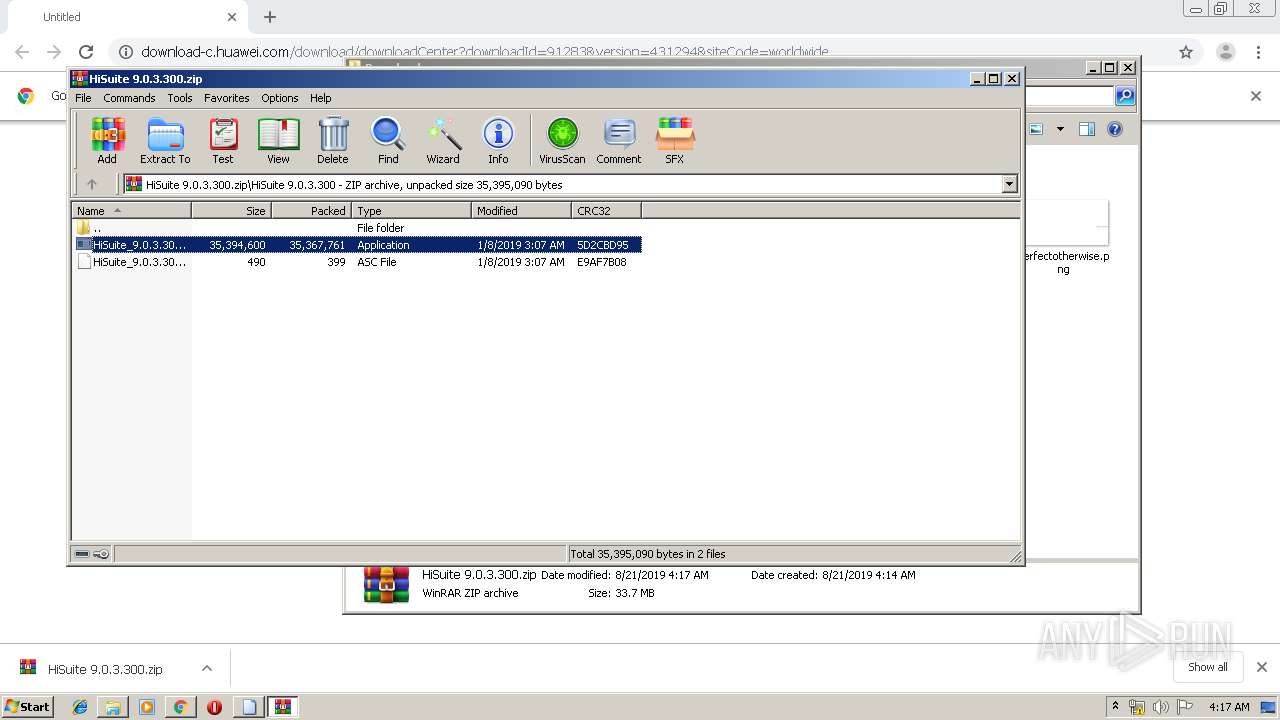Open the Help menu
1280x720 pixels.
[320, 98]
